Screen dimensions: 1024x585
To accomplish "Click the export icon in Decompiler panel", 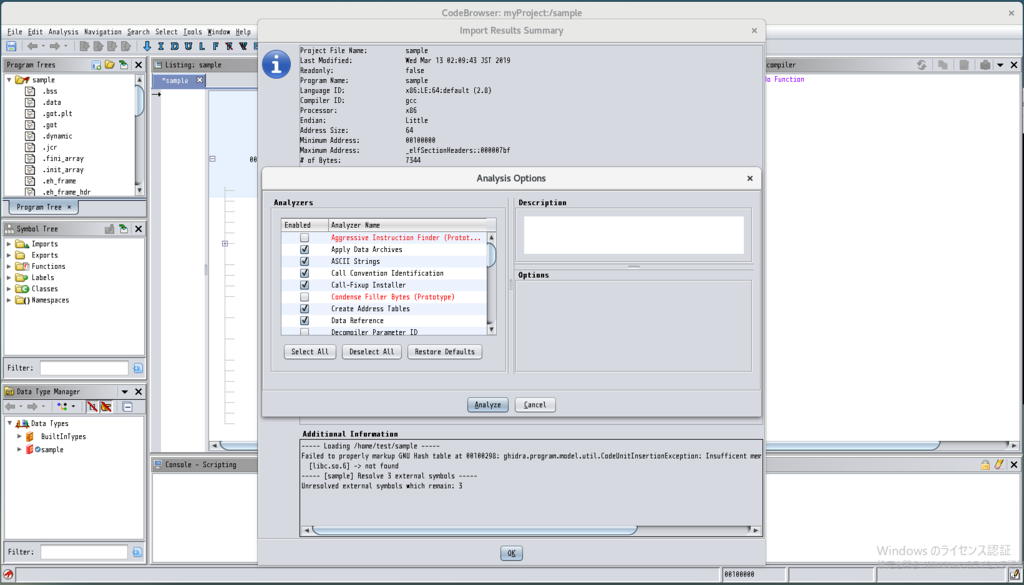I will [x=964, y=65].
